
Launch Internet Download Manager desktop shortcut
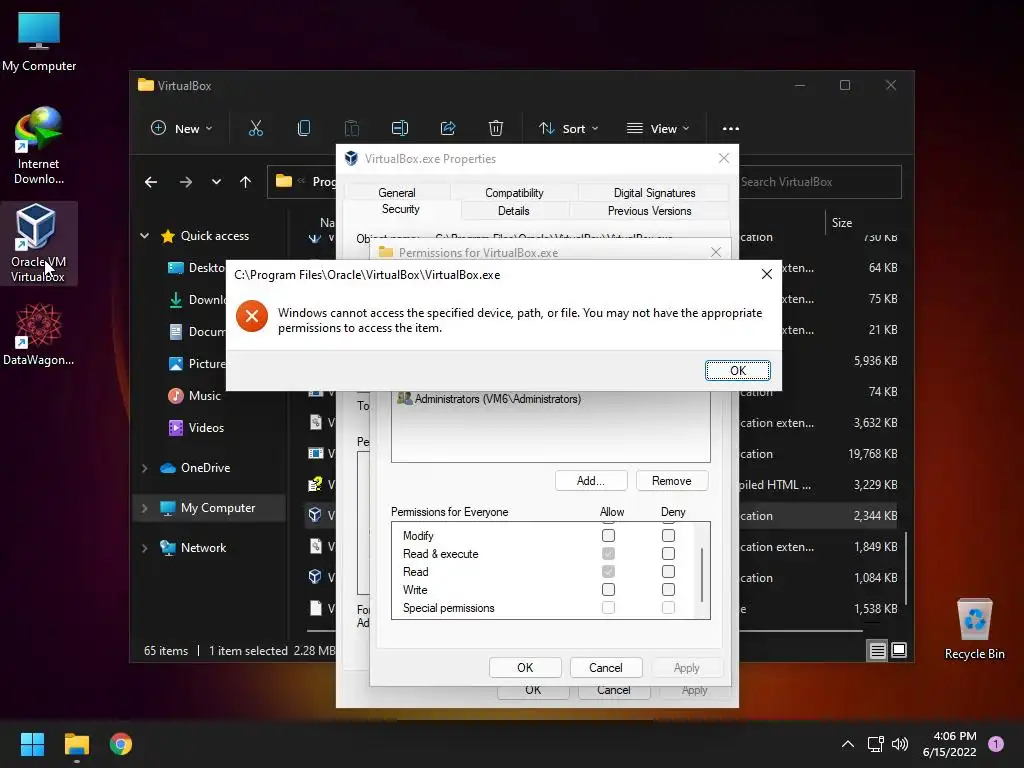(x=39, y=146)
